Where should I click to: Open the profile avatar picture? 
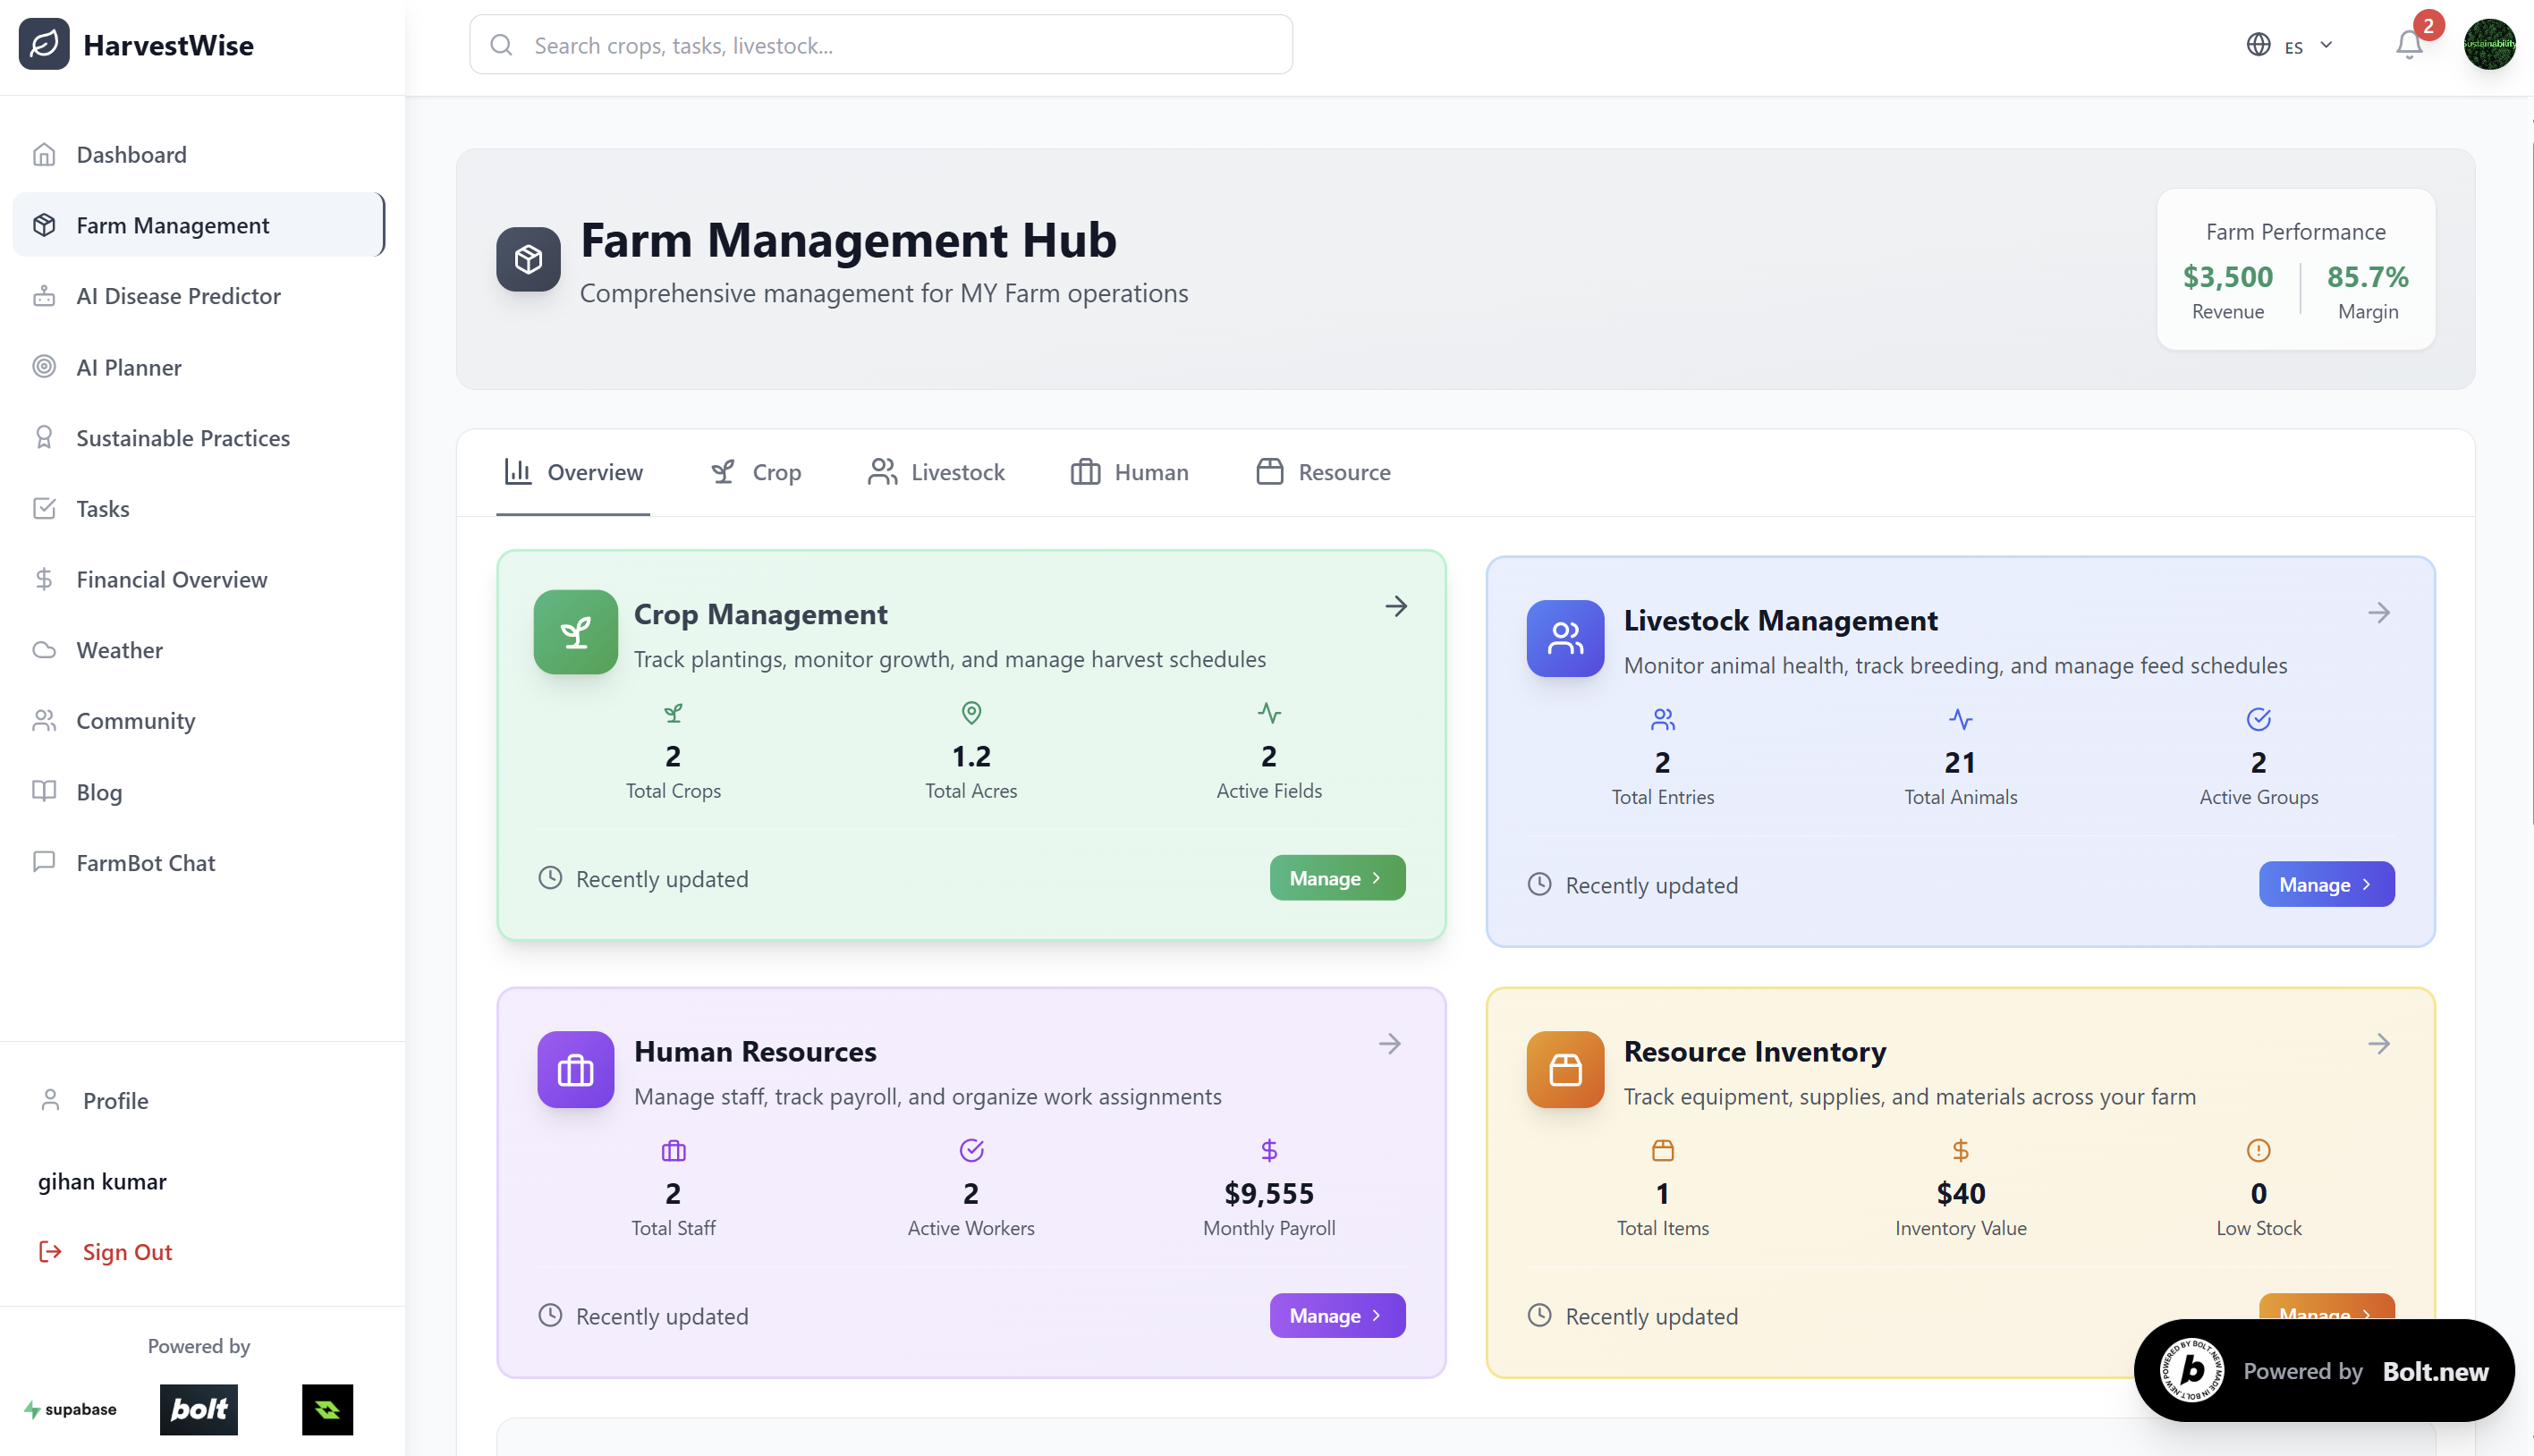(2490, 45)
